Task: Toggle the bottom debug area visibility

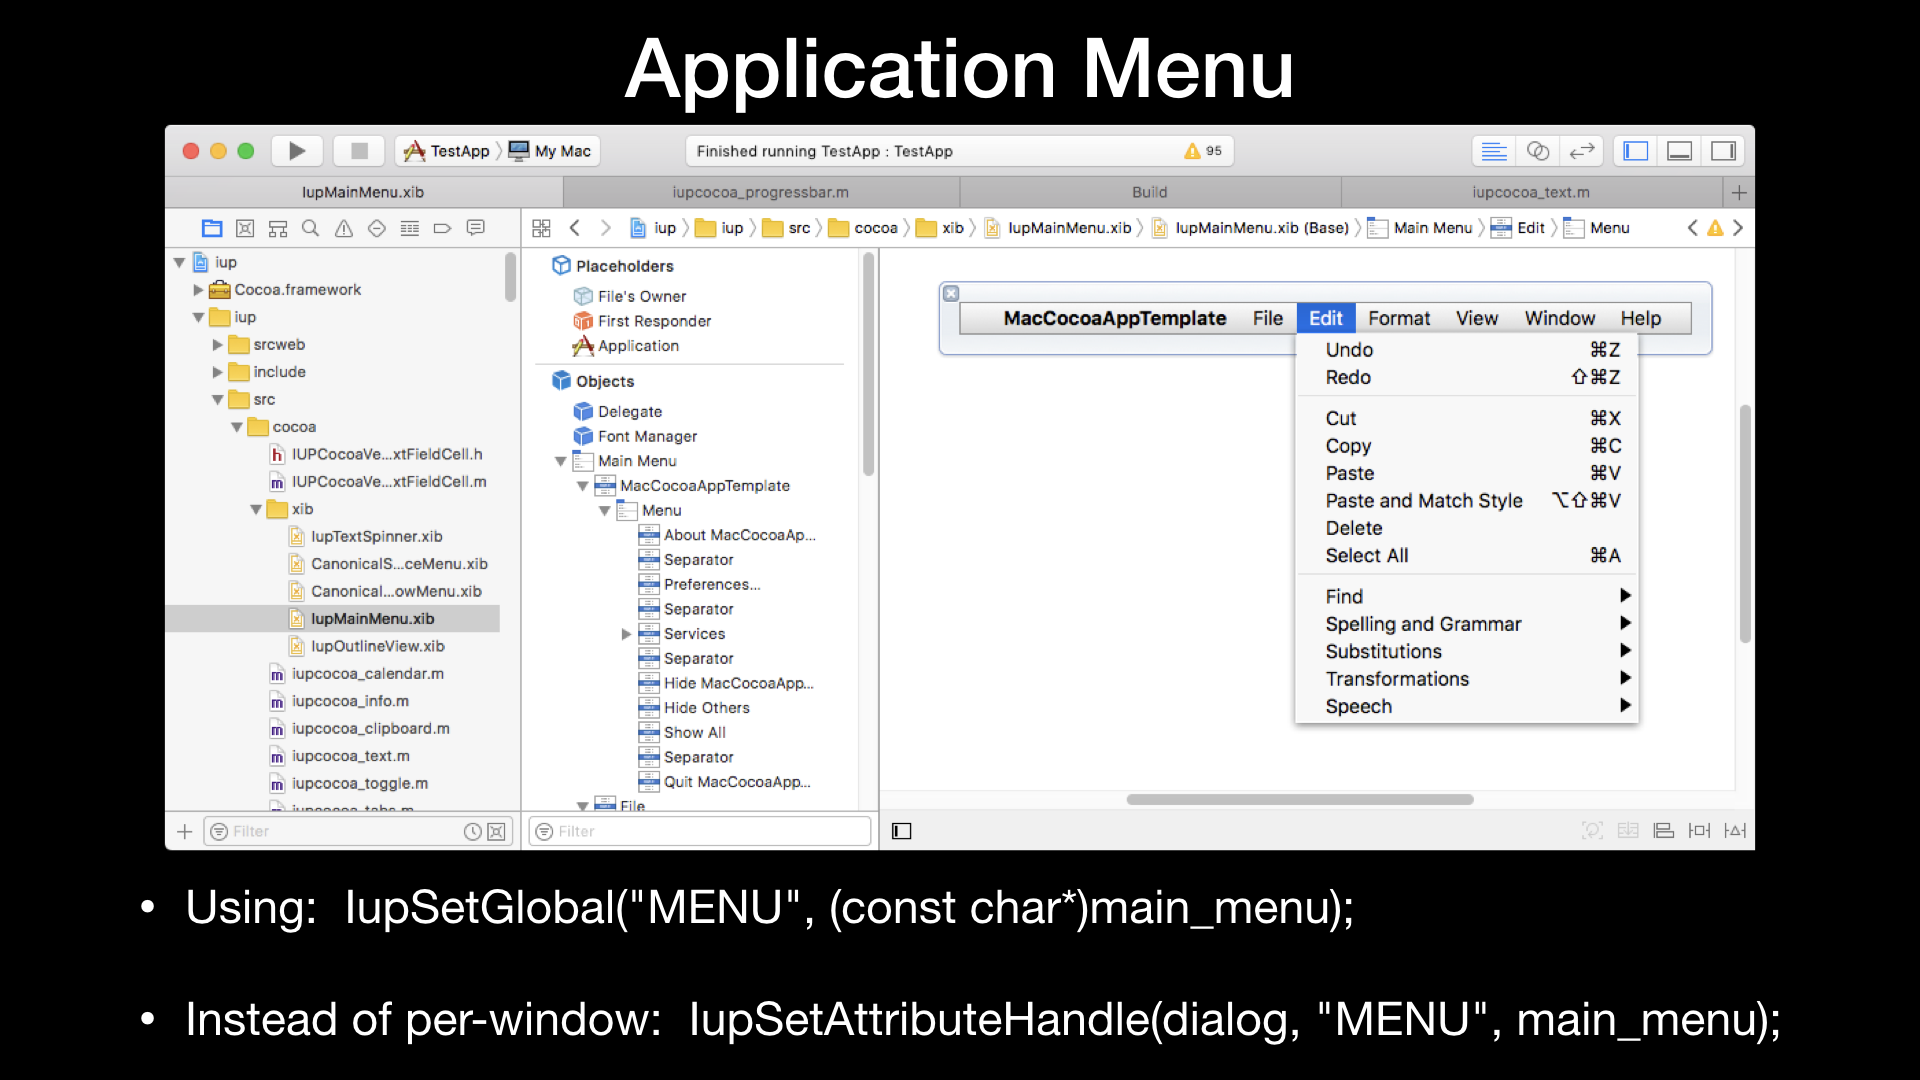Action: tap(1680, 151)
